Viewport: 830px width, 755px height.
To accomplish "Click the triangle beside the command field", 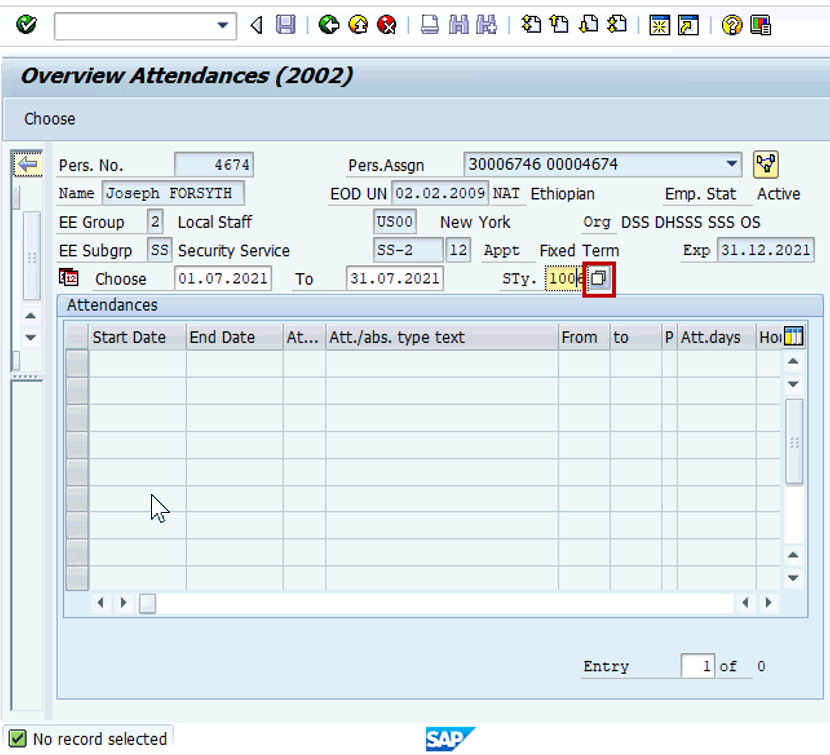I will click(x=257, y=25).
